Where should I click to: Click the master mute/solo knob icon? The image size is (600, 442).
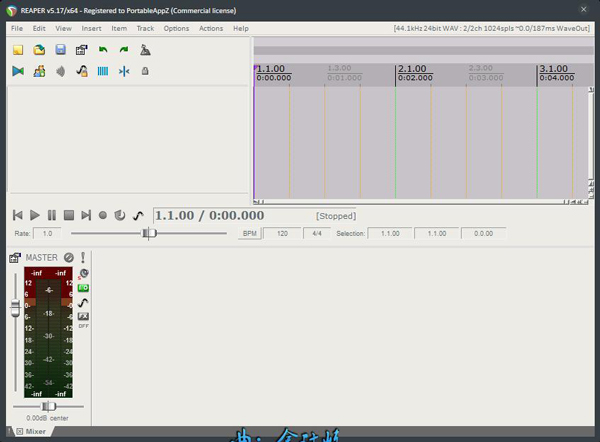[x=83, y=274]
